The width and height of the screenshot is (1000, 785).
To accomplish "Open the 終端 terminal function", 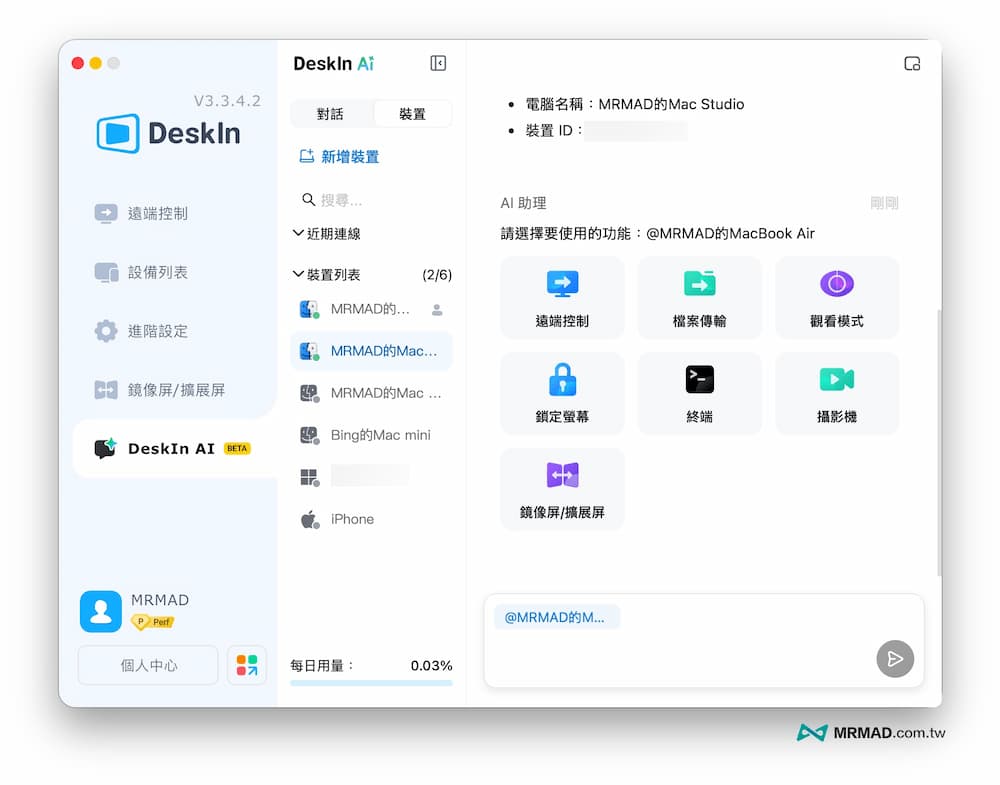I will (x=699, y=393).
